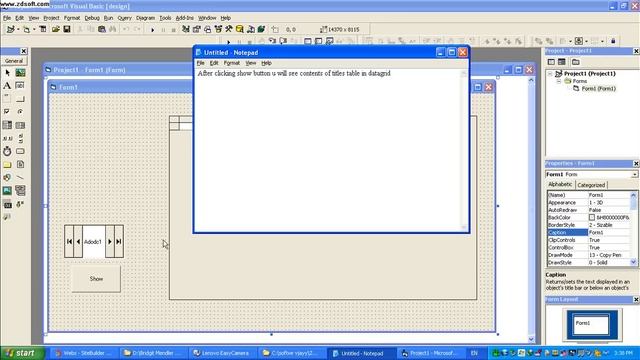Select the DirListBox folder tool

click(x=7, y=164)
